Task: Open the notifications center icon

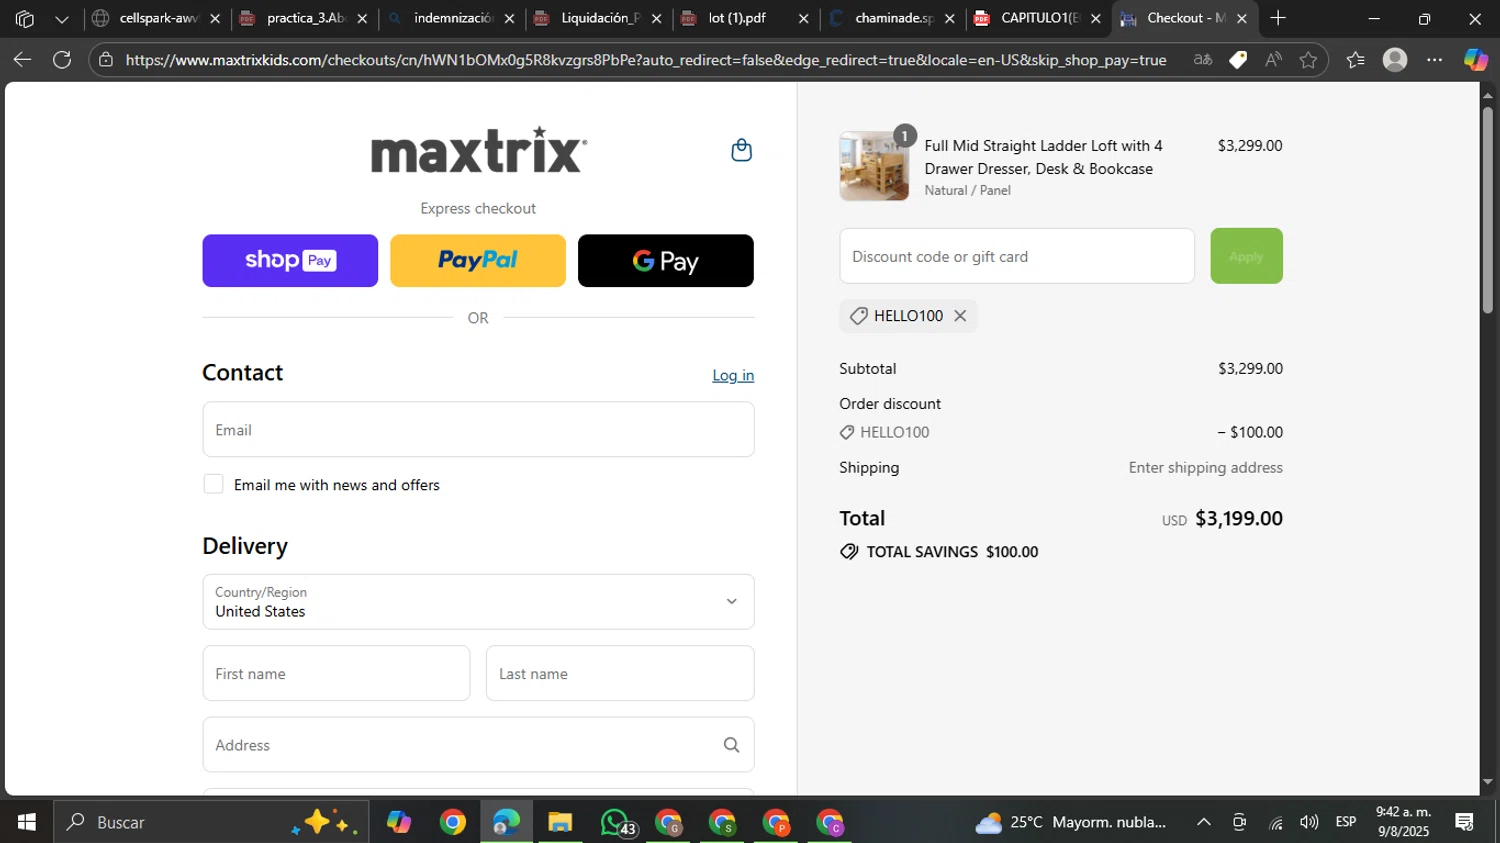Action: 1465,822
